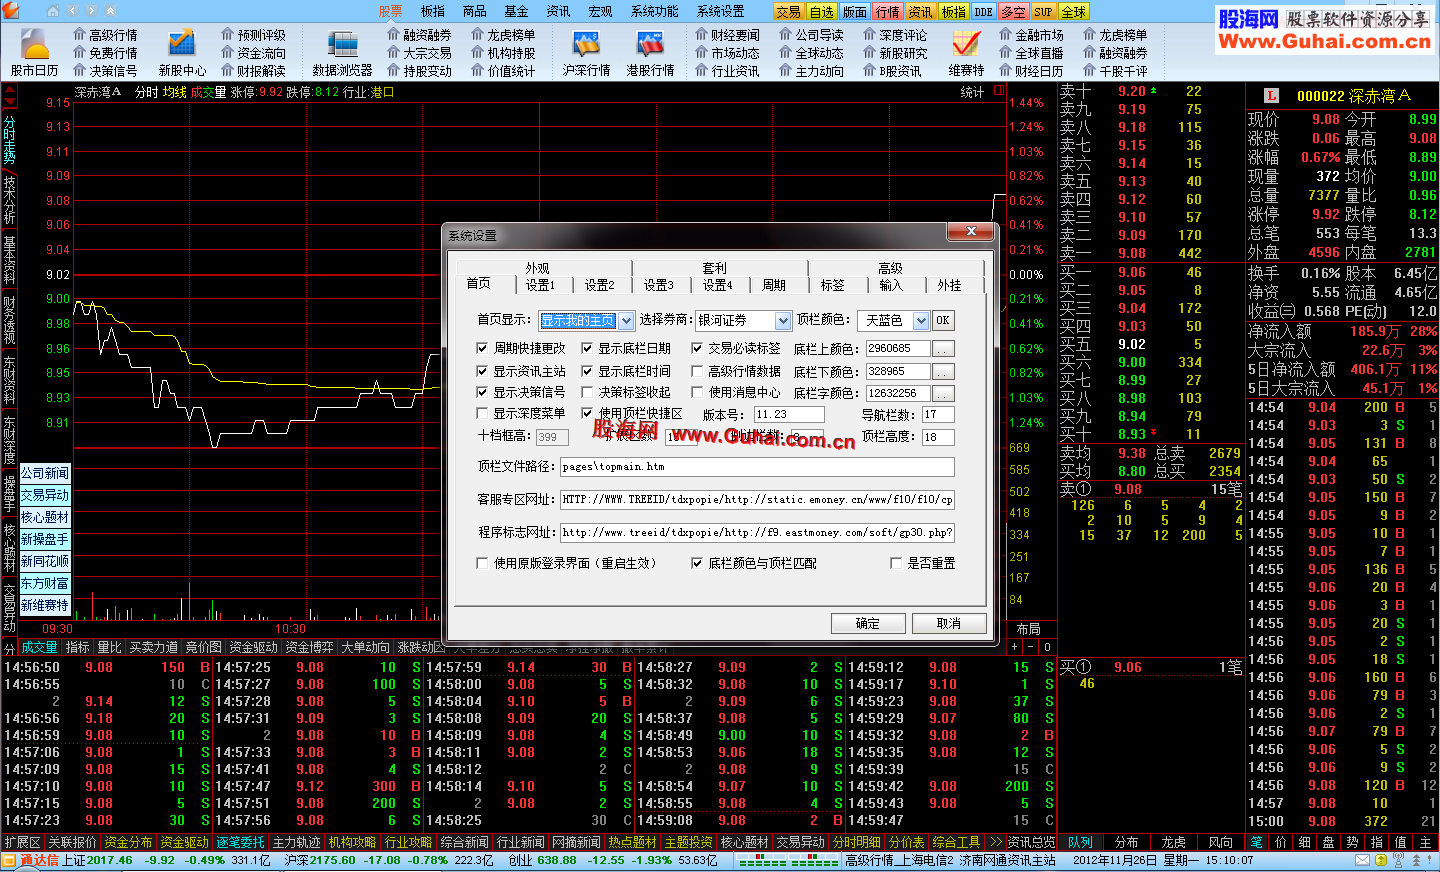Click 核心题材 side link
Viewport: 1440px width, 872px height.
(45, 517)
